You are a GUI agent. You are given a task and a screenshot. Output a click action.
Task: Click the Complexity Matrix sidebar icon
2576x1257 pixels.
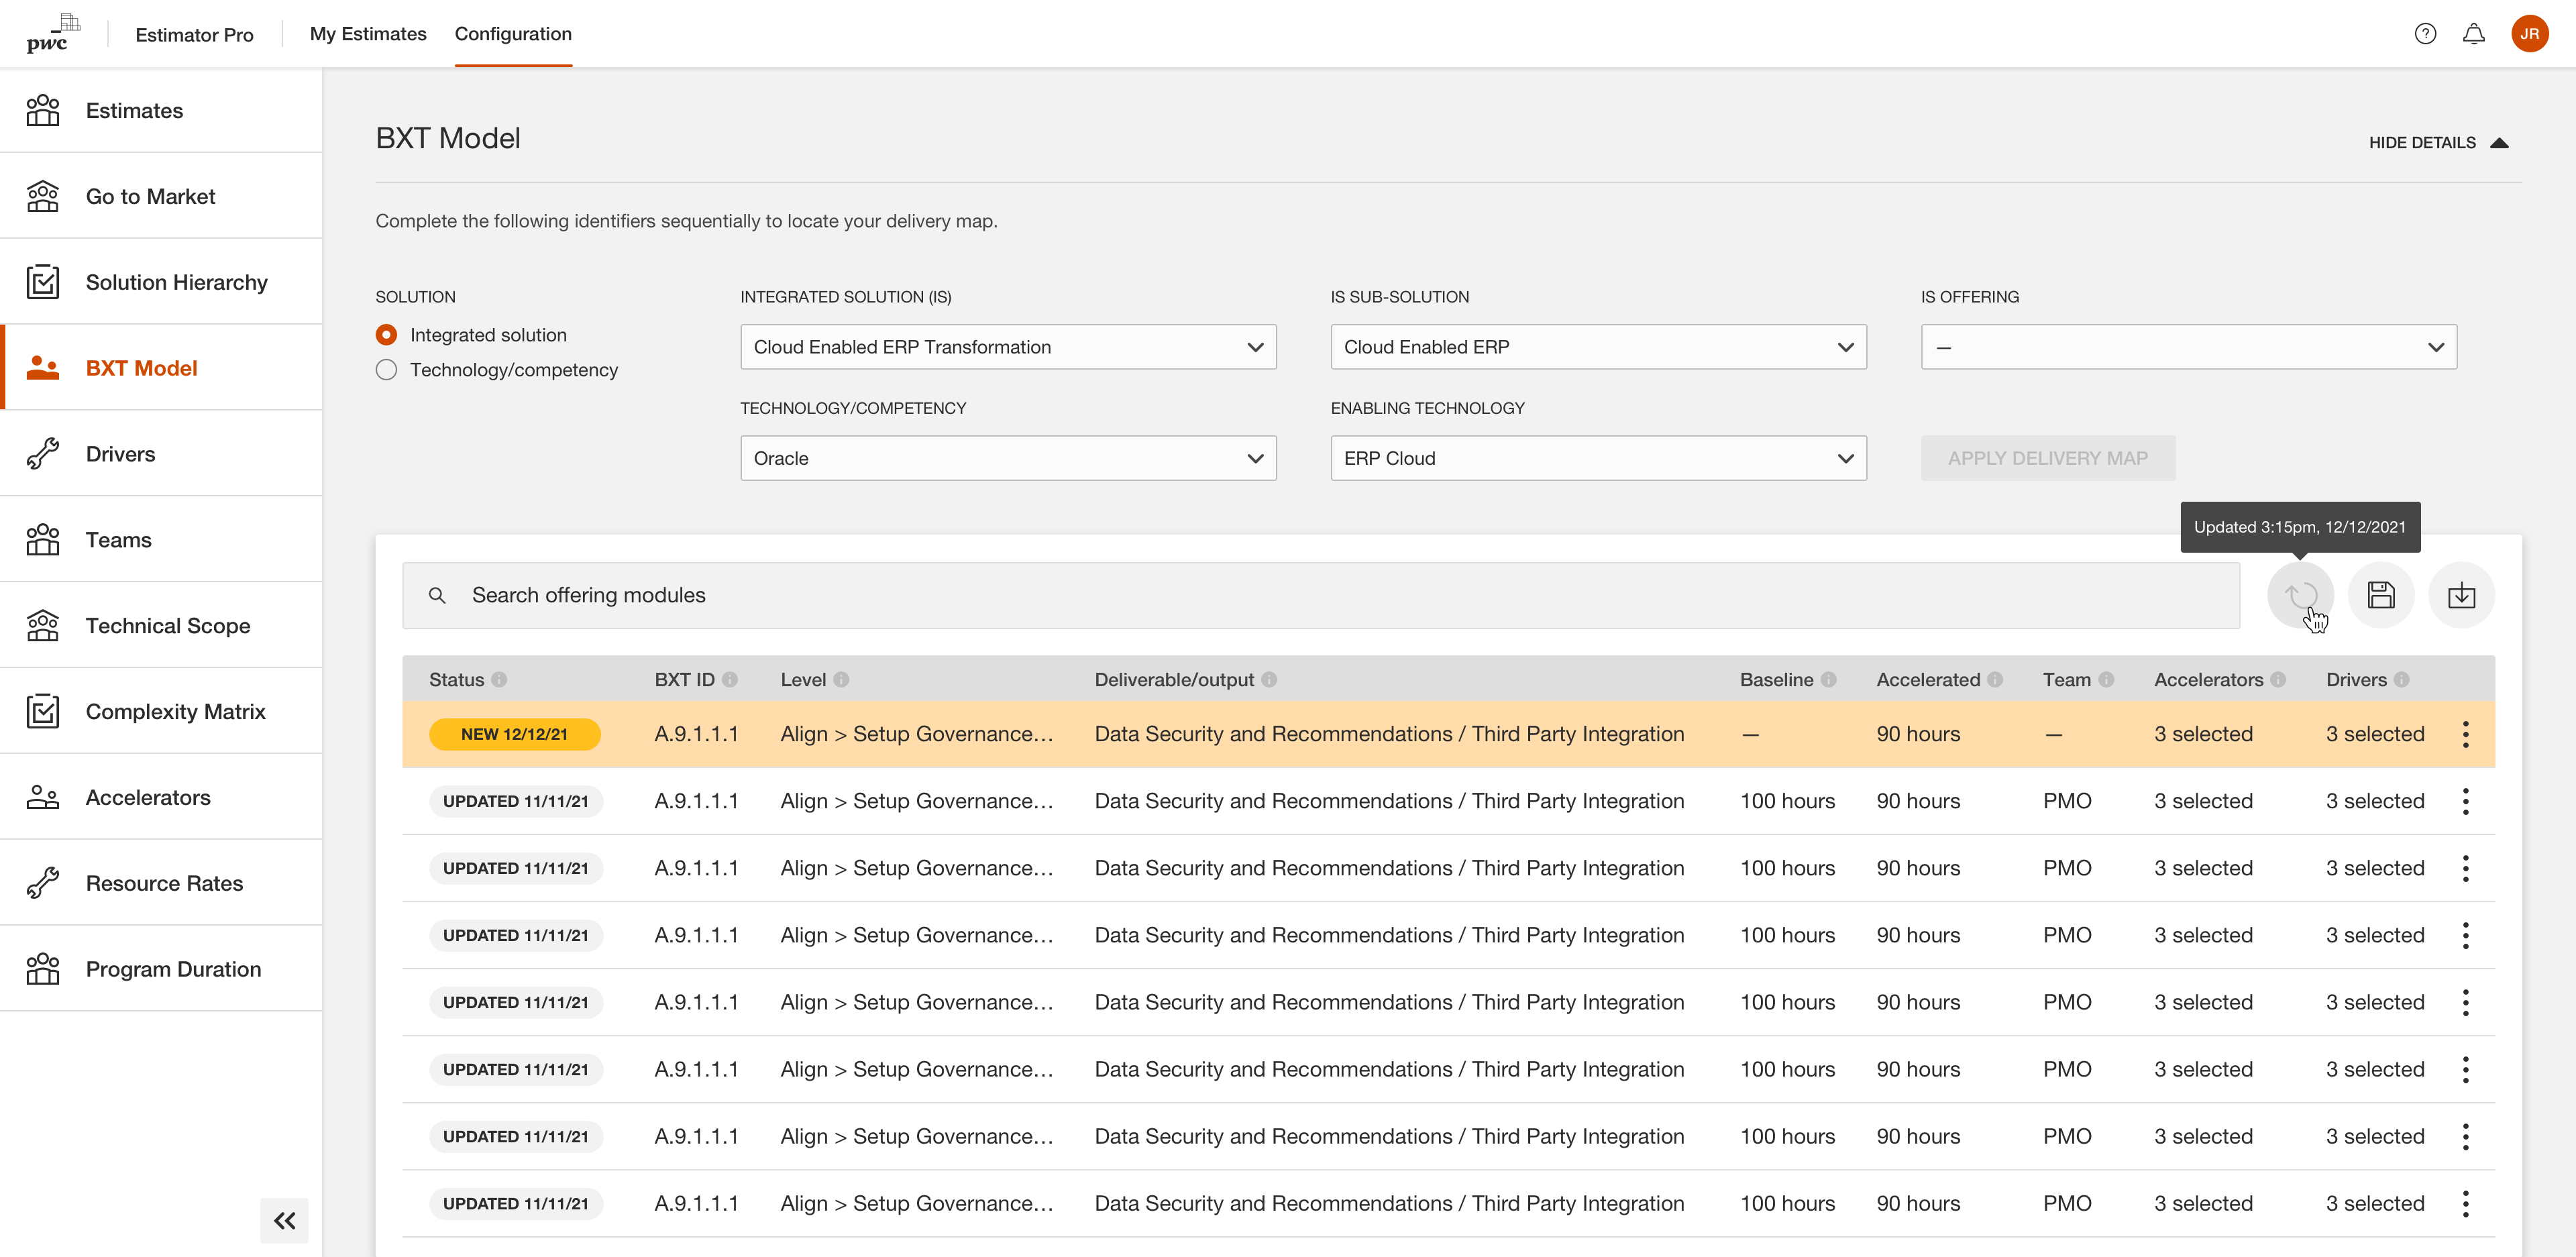click(43, 711)
